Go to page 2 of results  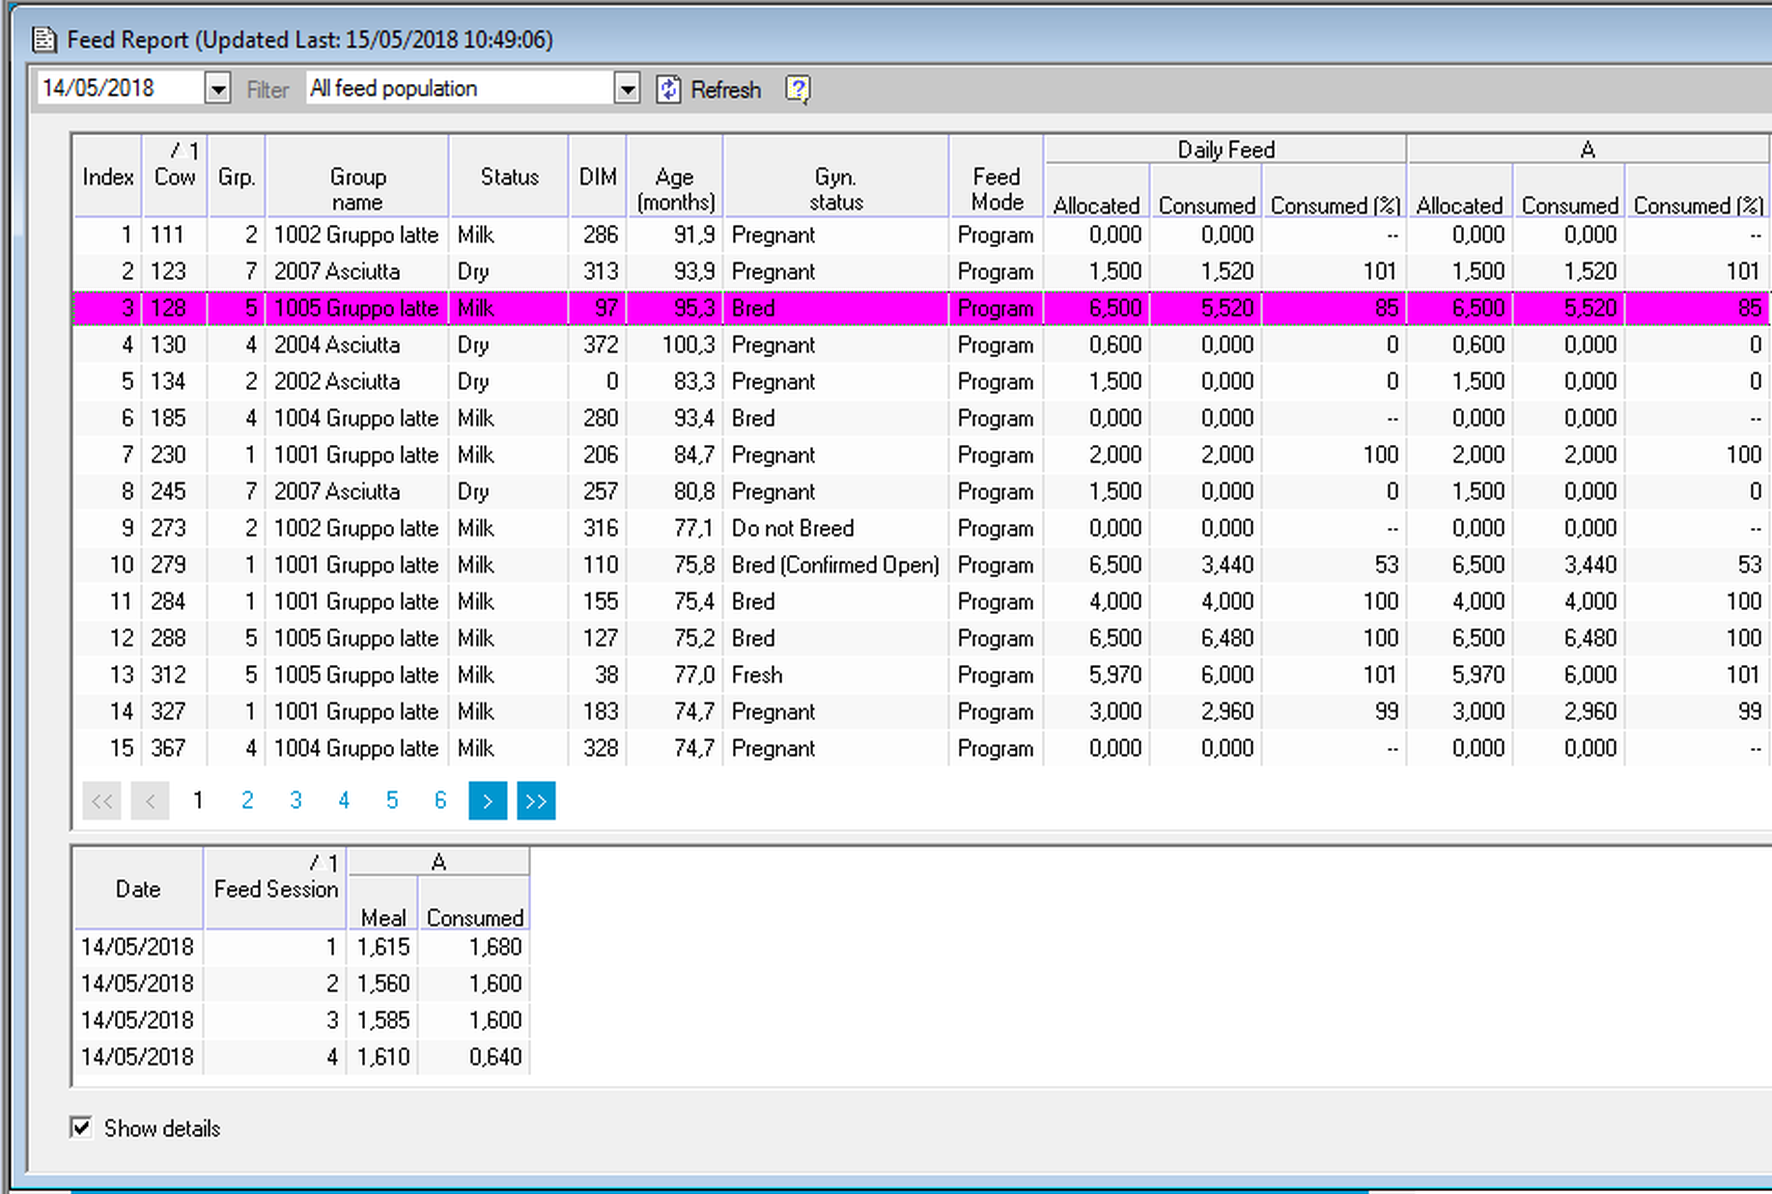[247, 801]
